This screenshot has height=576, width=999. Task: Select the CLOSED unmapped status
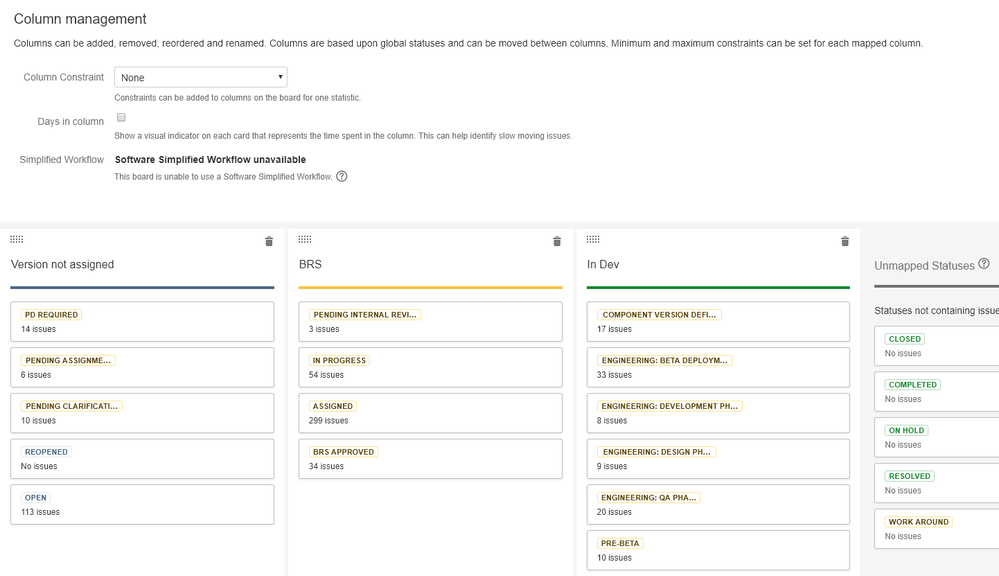tap(937, 346)
